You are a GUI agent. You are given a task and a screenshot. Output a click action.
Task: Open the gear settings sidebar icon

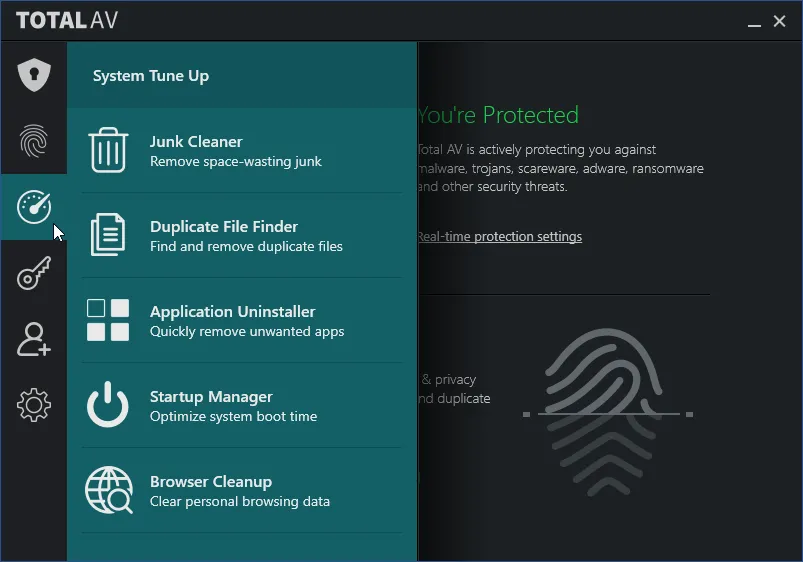pos(34,405)
